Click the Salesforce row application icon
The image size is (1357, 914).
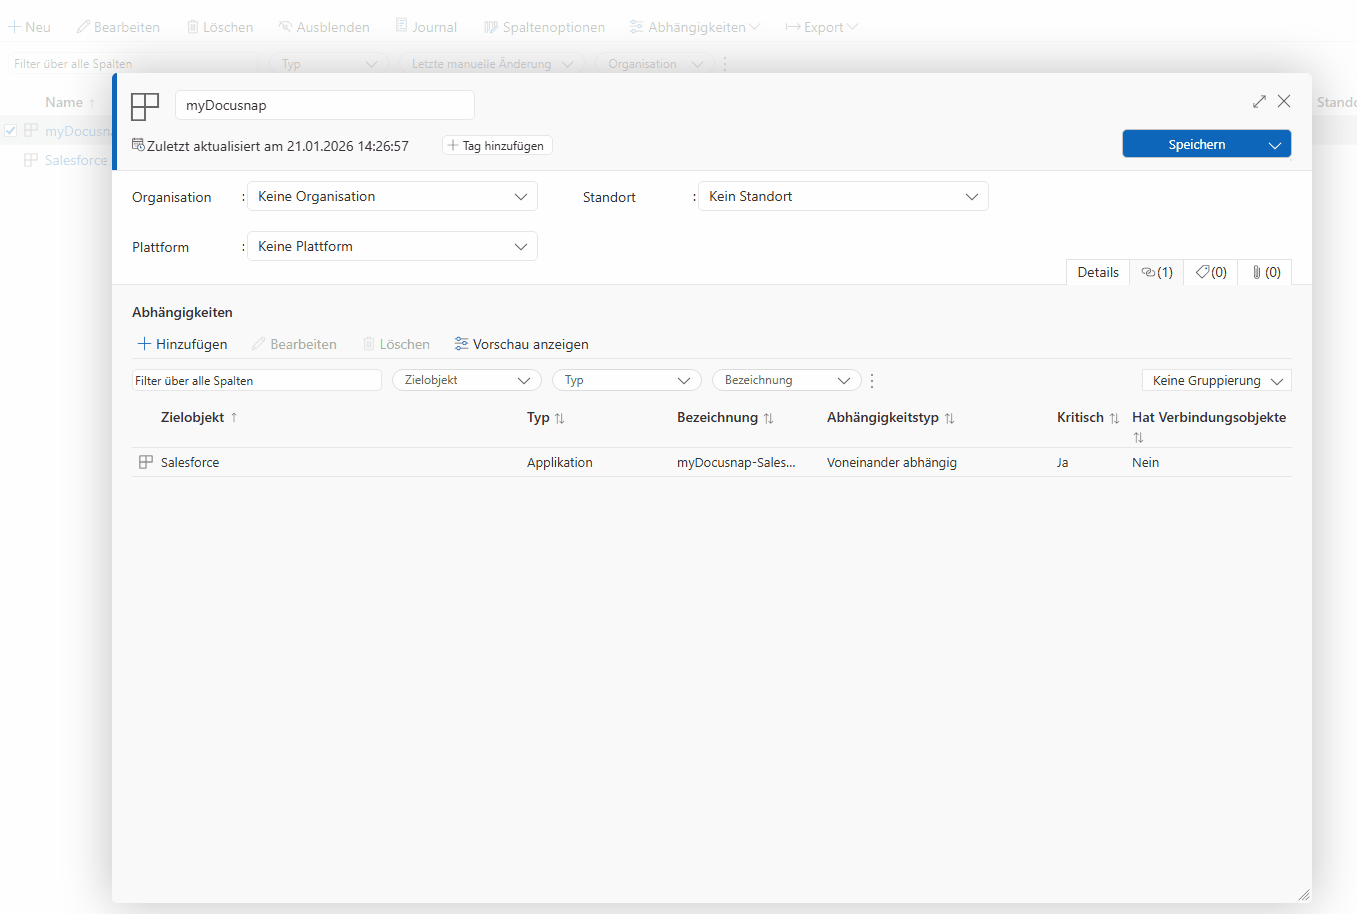(146, 462)
